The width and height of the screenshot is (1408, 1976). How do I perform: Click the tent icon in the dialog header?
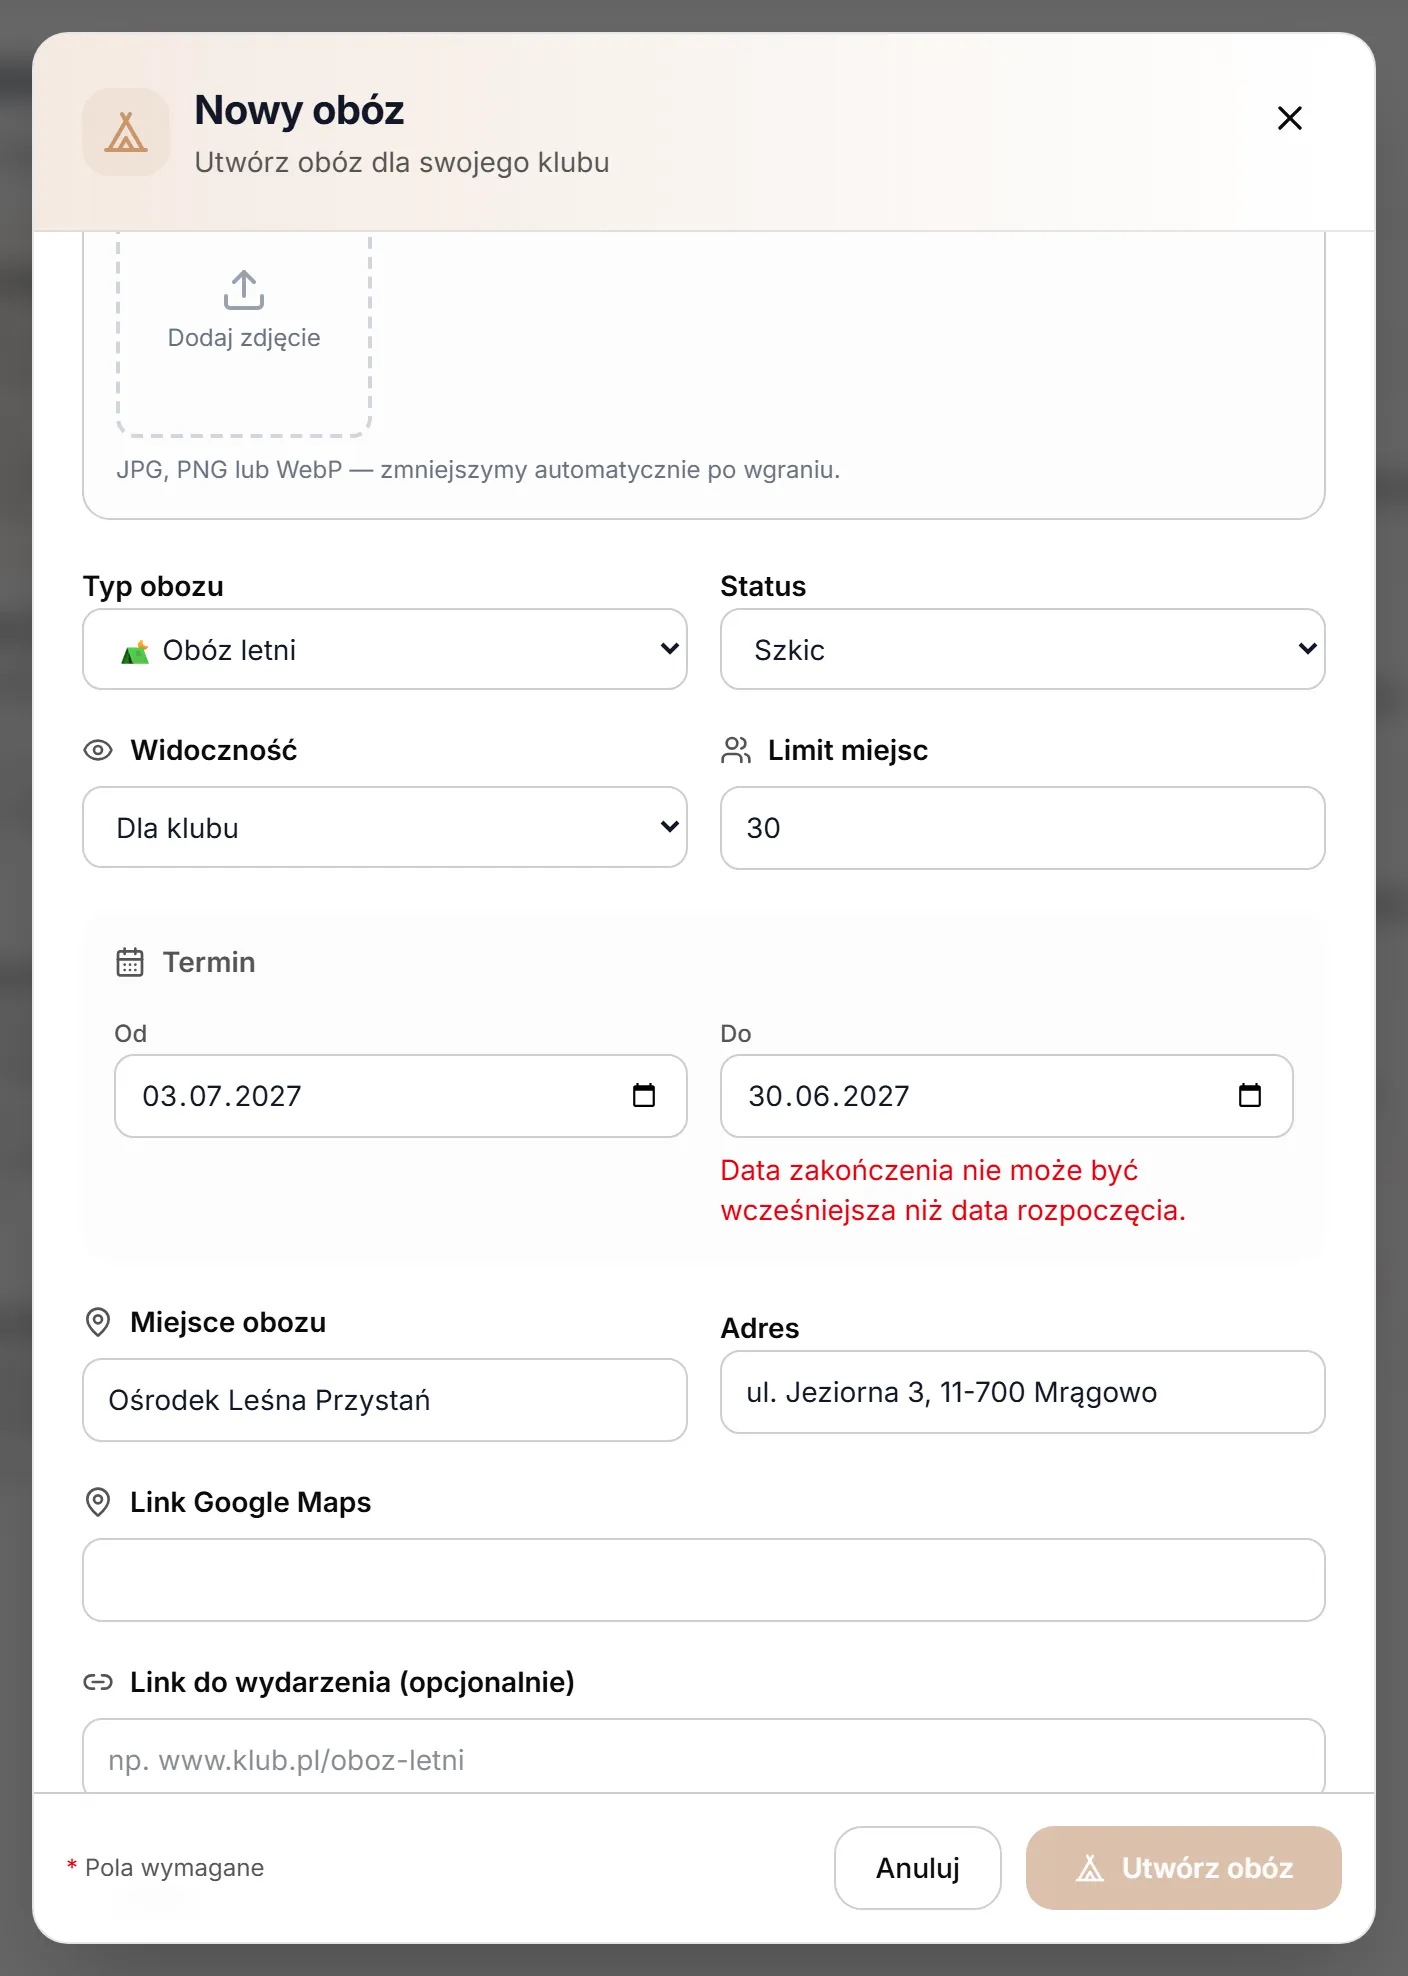tap(126, 132)
